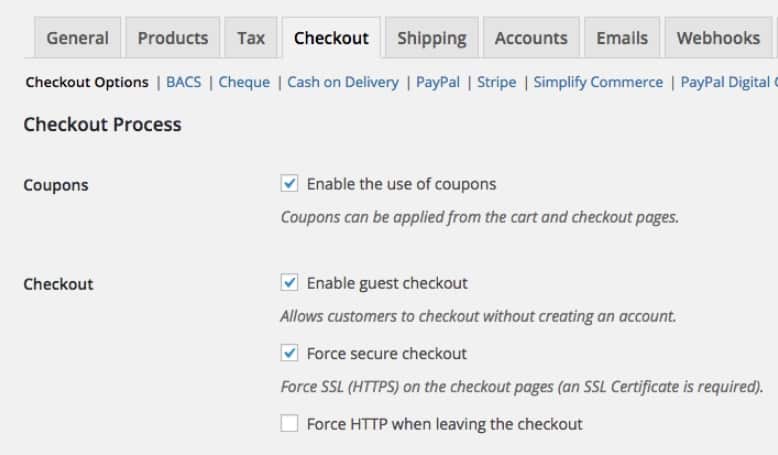Open the Tax tab

pyautogui.click(x=251, y=38)
